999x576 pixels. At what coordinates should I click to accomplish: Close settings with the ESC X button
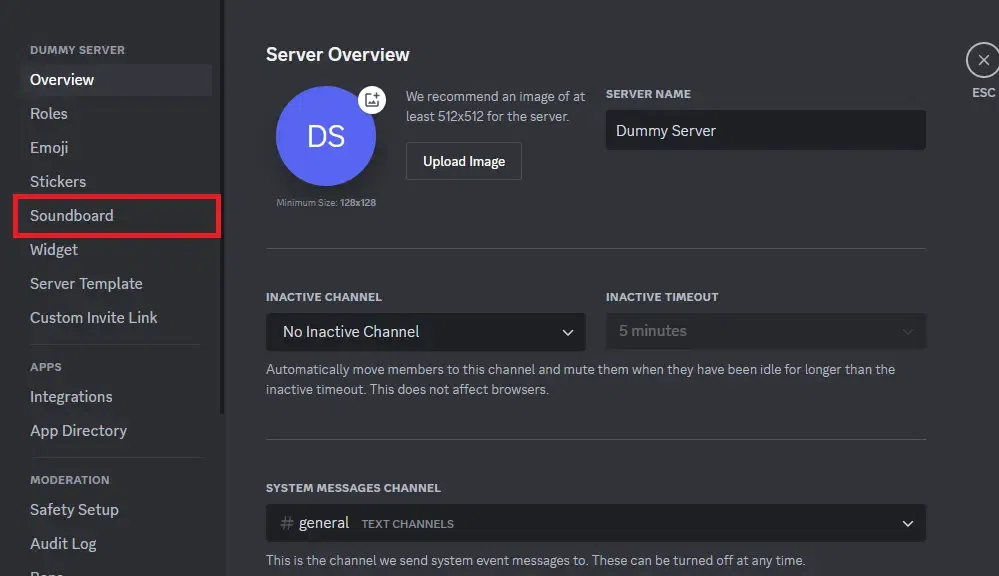[983, 61]
